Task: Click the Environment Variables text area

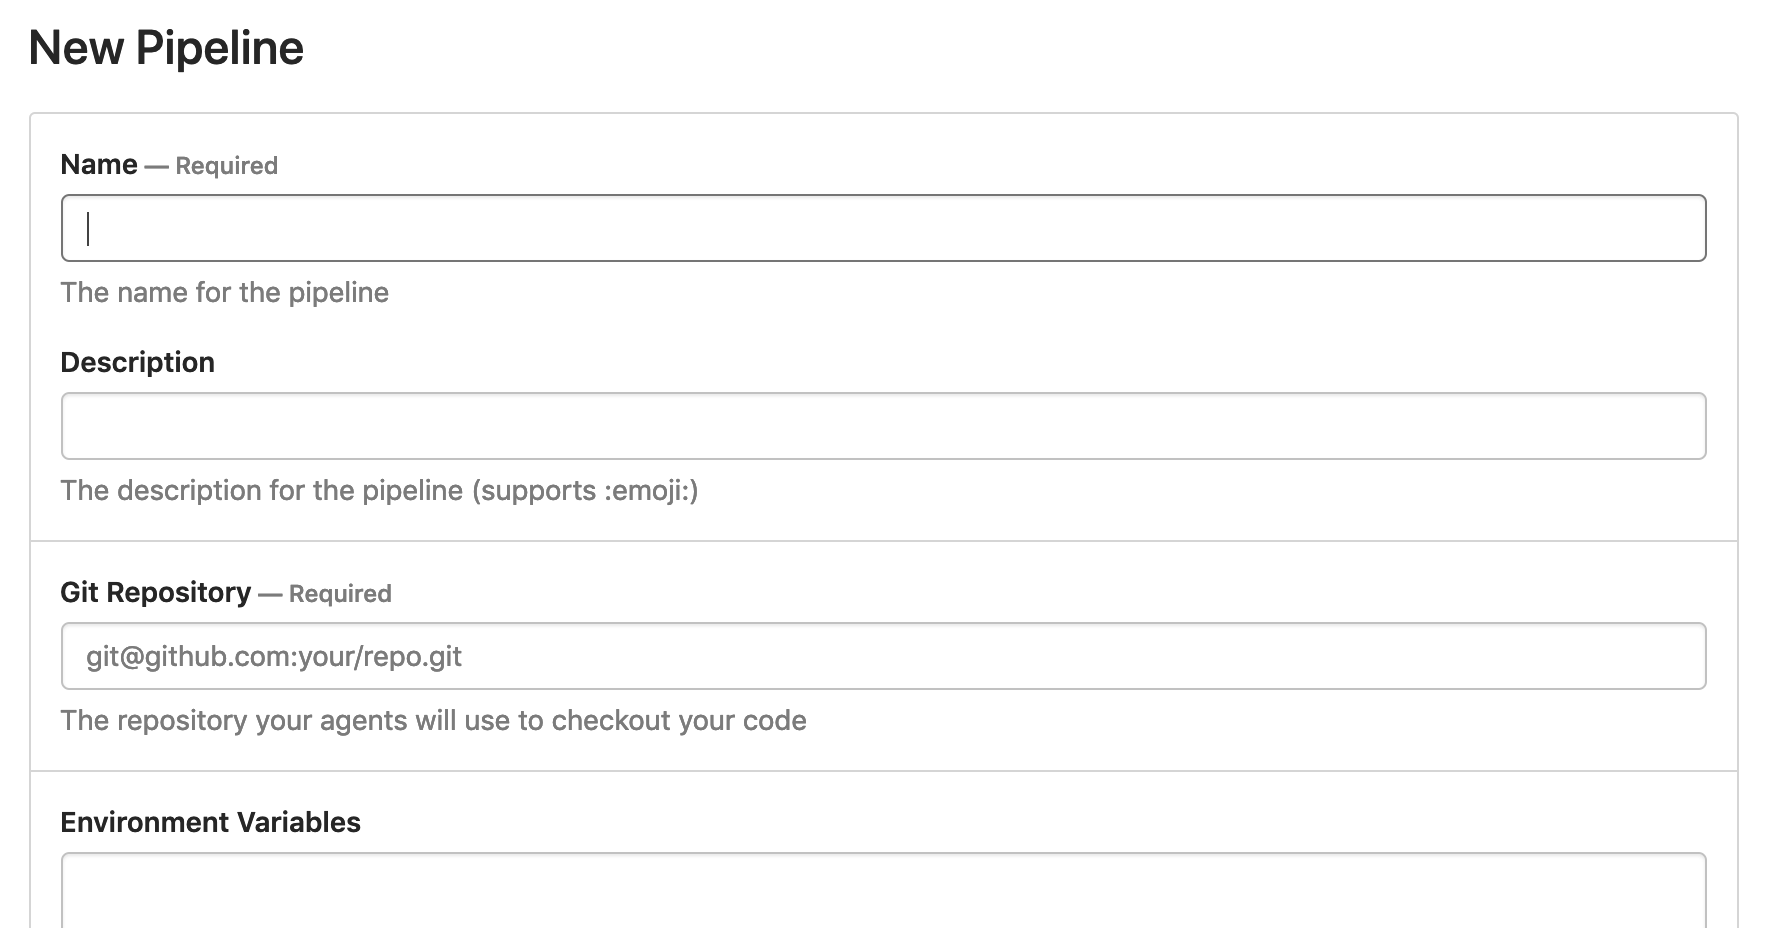Action: (x=883, y=890)
